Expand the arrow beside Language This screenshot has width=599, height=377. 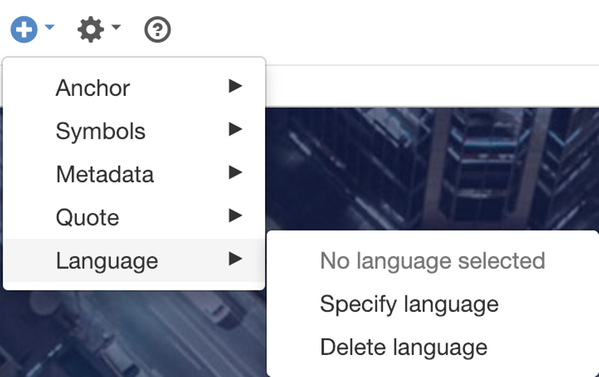pyautogui.click(x=235, y=259)
